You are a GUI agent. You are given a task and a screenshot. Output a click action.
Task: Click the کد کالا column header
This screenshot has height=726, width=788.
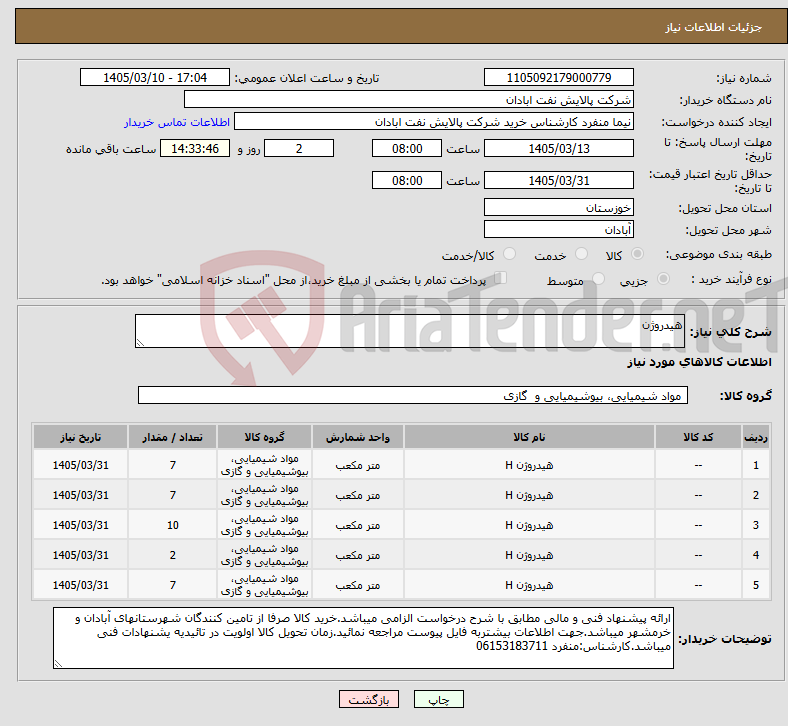[x=698, y=437]
